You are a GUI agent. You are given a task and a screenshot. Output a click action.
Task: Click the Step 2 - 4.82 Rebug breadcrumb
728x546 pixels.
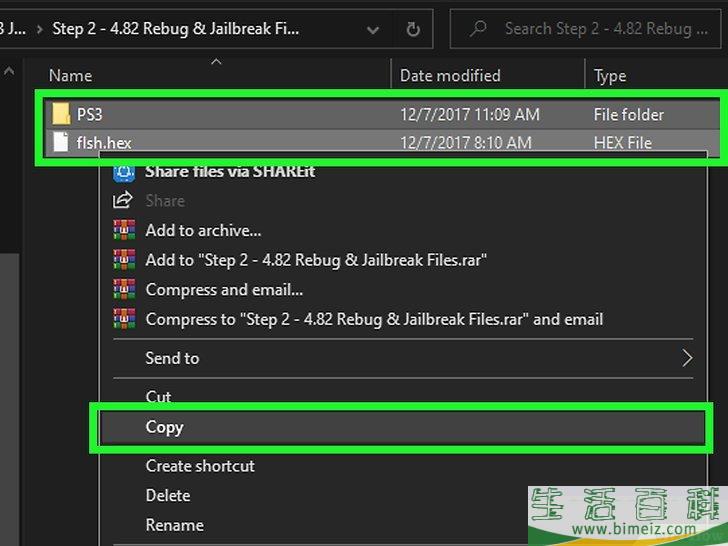click(176, 29)
